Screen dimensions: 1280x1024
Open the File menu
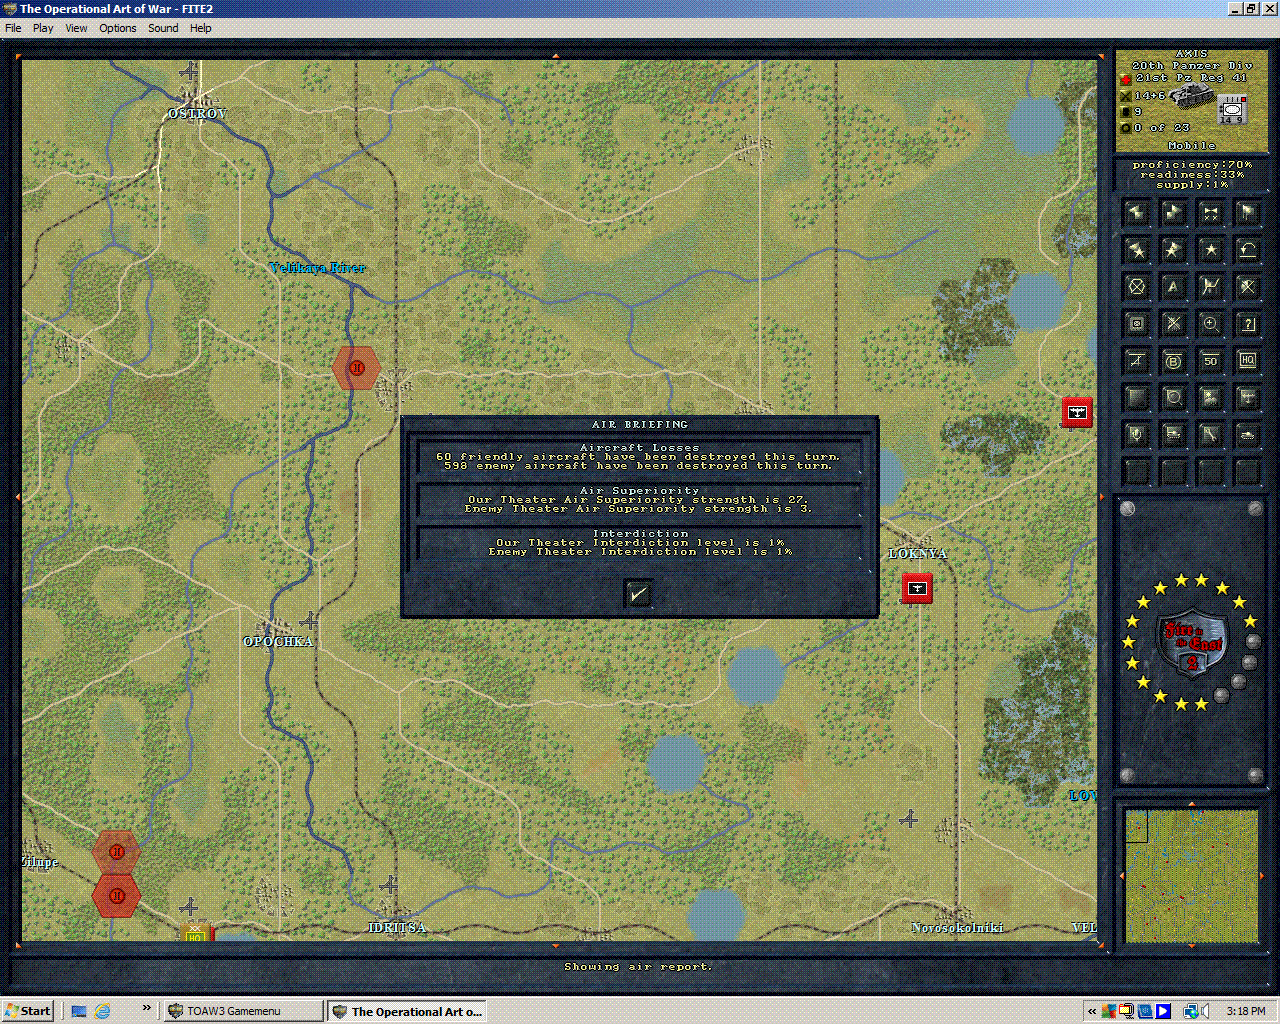click(13, 28)
